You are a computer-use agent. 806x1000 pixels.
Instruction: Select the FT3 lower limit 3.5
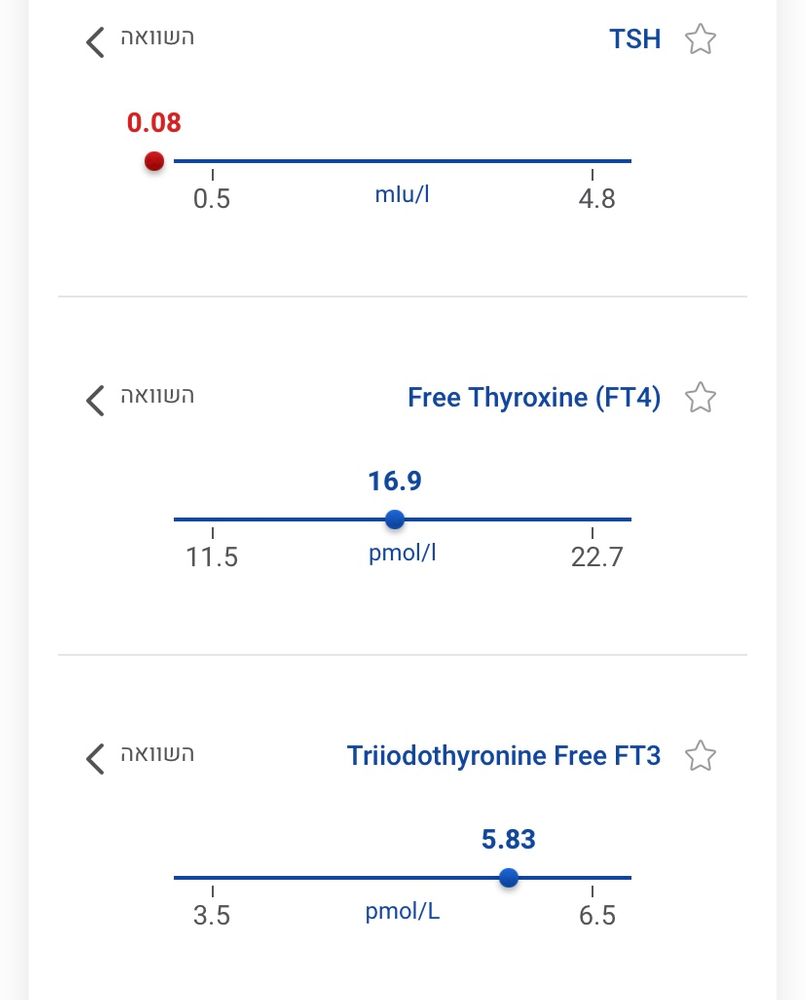tap(212, 915)
